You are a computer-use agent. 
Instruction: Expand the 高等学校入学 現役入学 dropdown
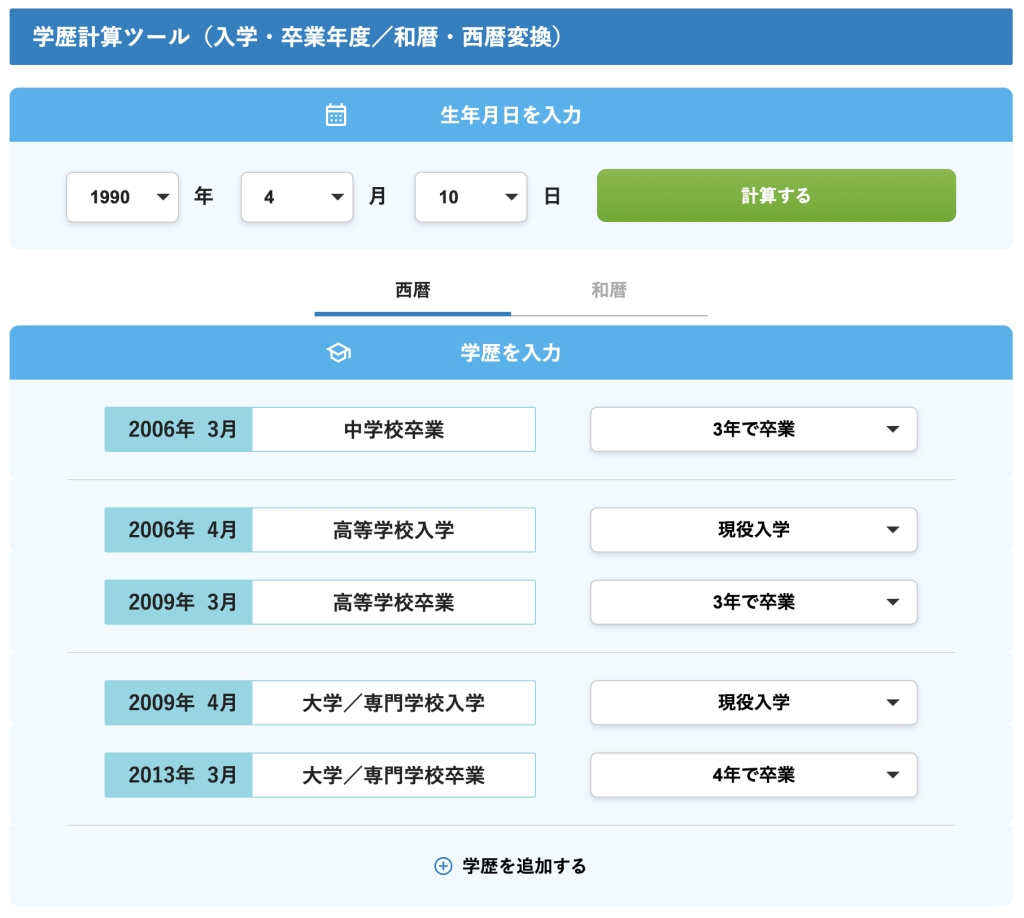[x=753, y=529]
